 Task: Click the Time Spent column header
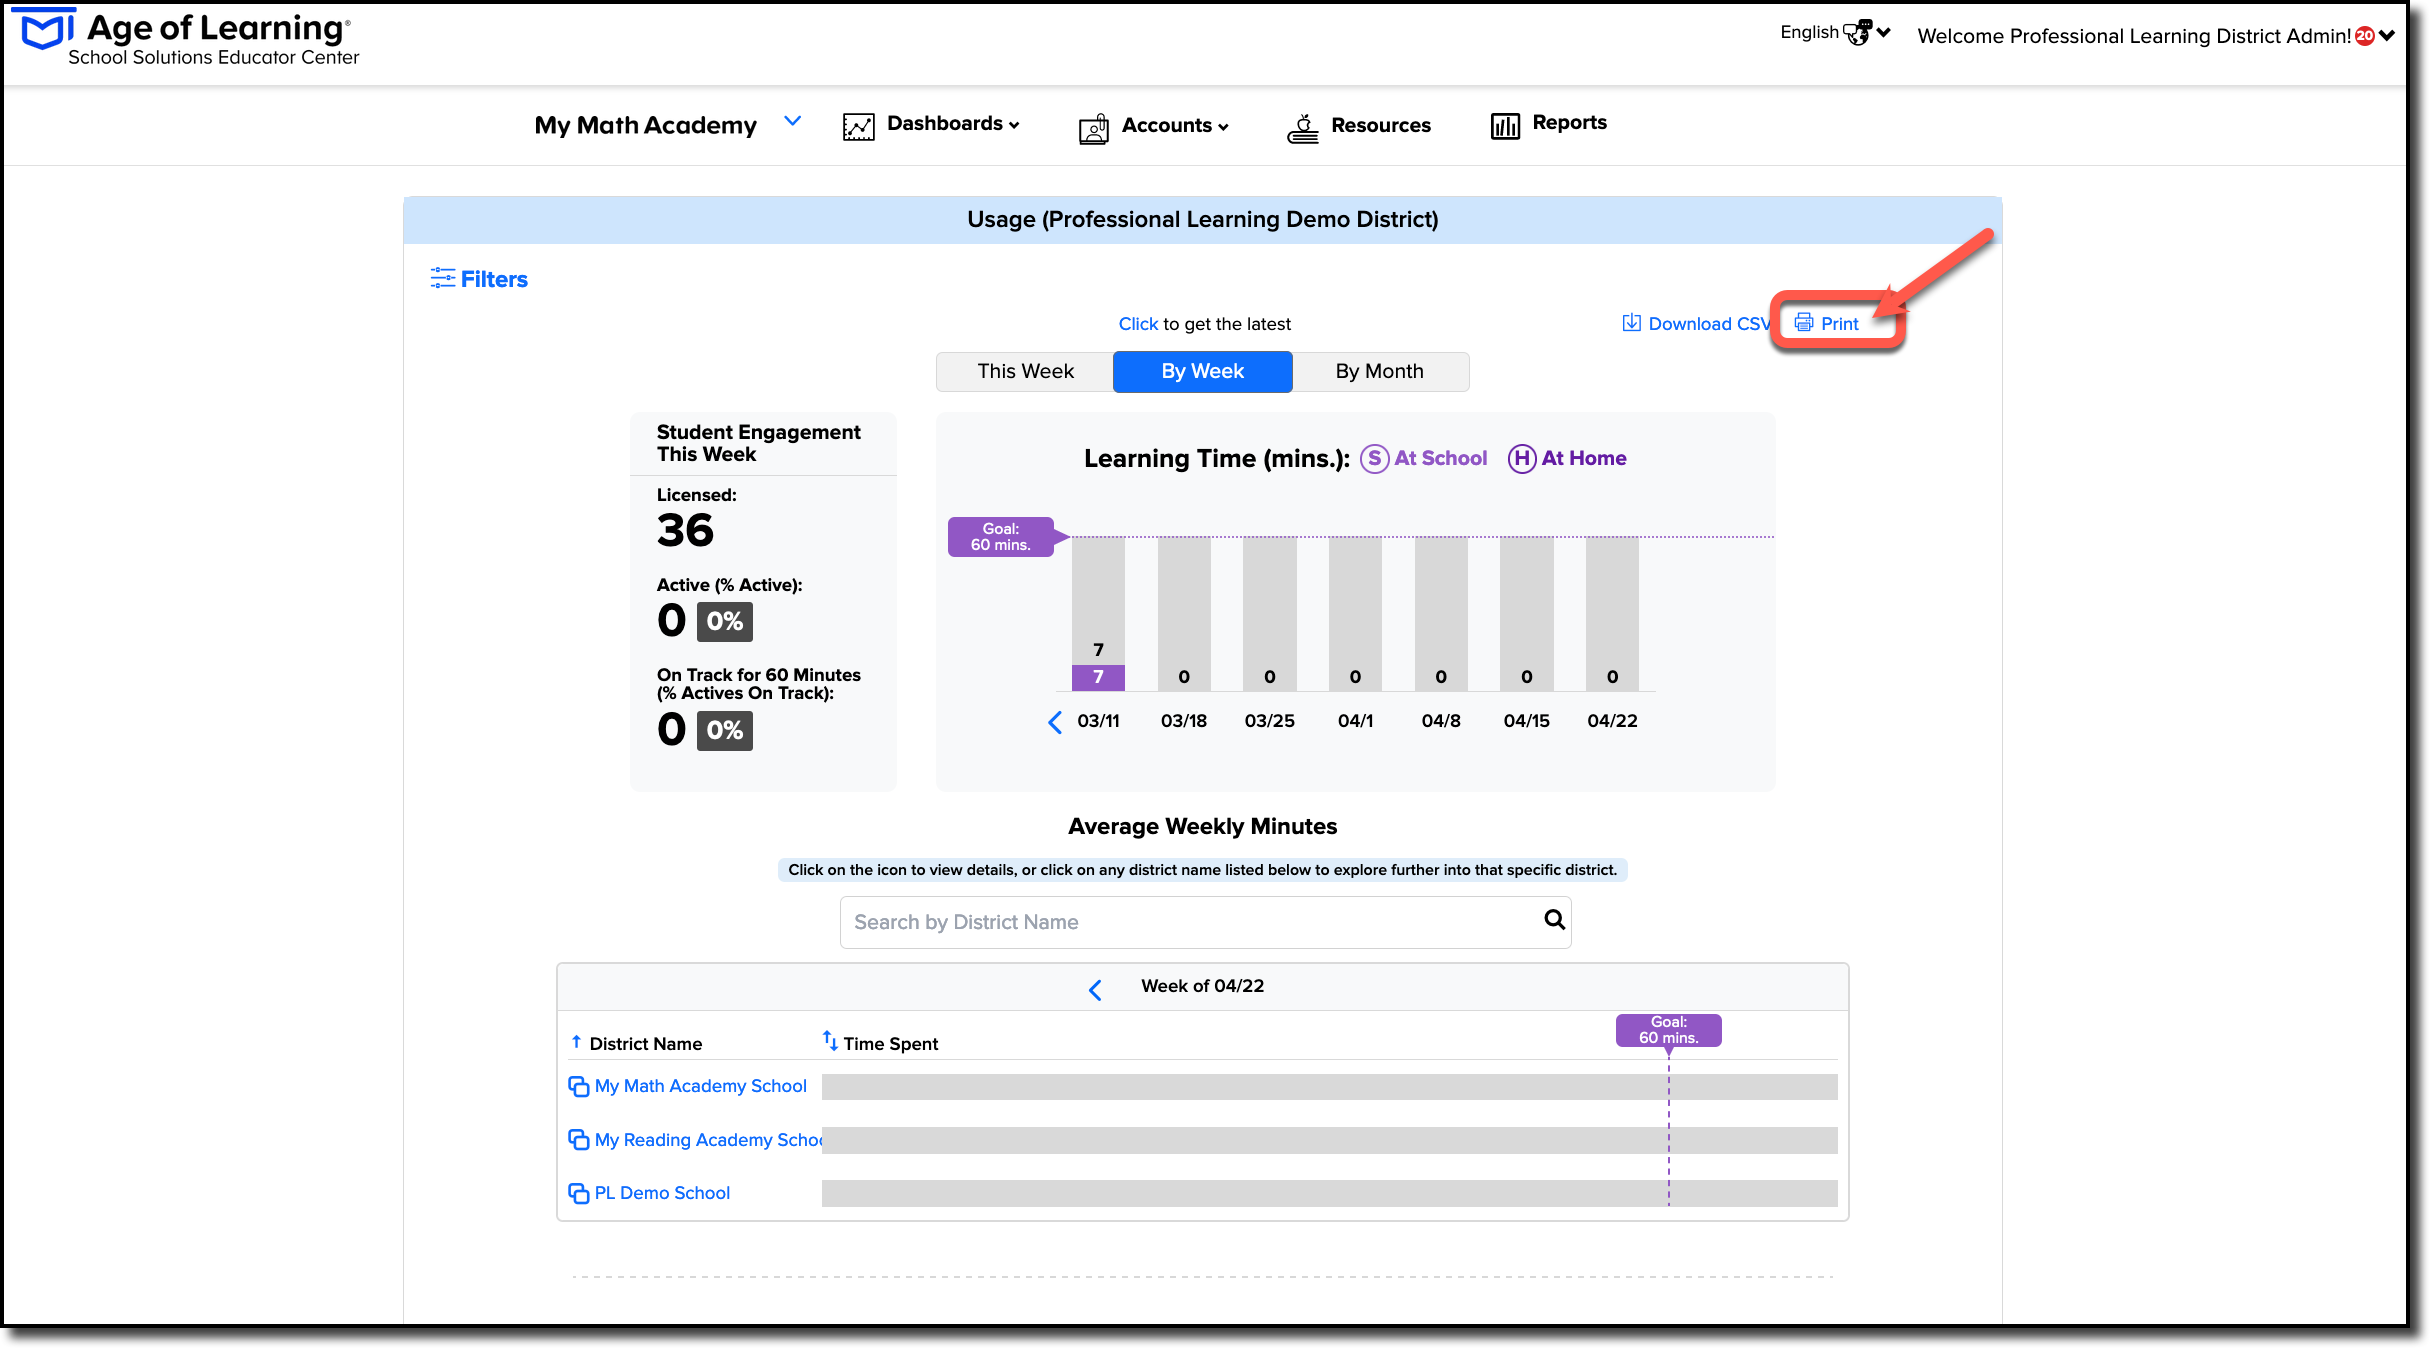(890, 1044)
